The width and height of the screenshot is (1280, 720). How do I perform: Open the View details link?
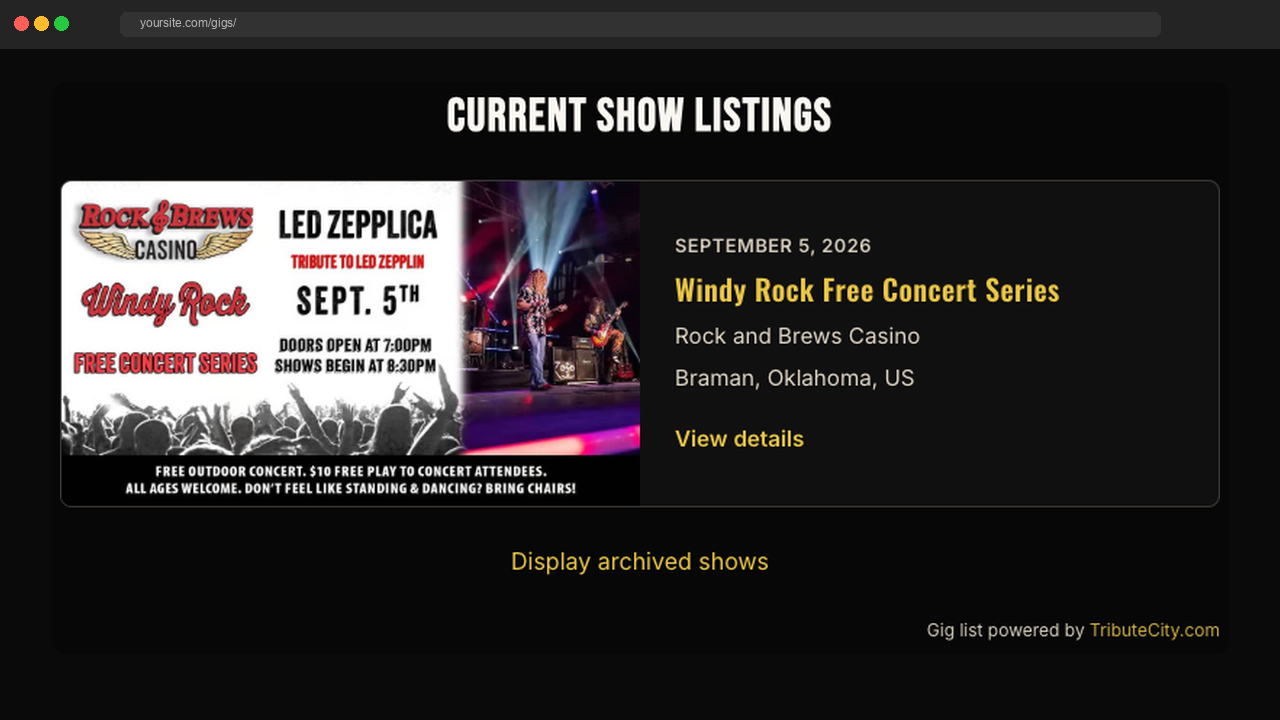pos(739,439)
